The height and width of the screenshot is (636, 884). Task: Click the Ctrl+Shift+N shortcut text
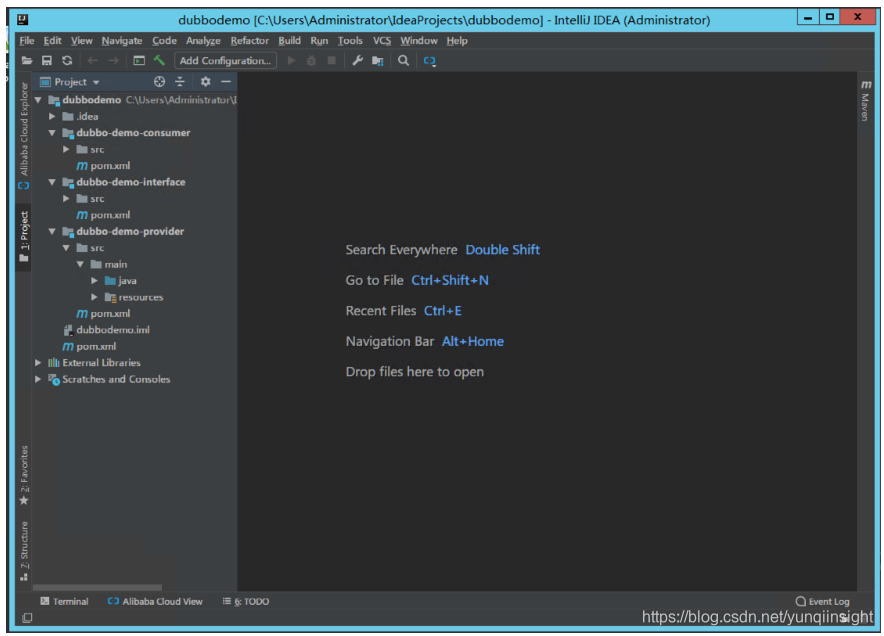(450, 280)
